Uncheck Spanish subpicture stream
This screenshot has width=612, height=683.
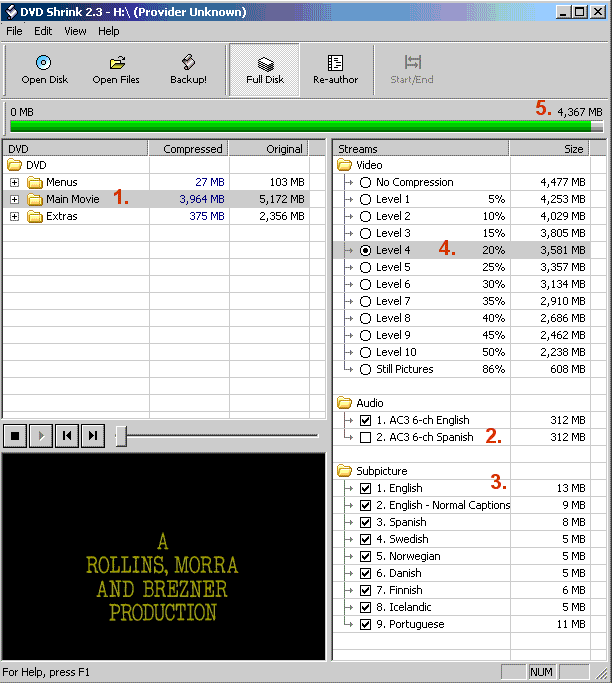click(x=365, y=522)
